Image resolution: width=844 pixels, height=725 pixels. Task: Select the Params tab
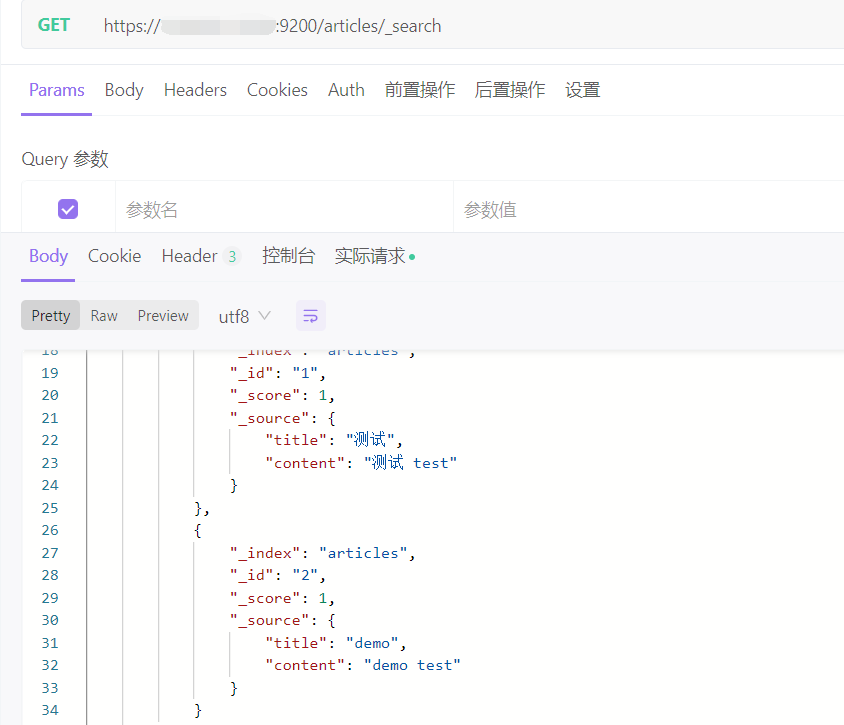(57, 90)
